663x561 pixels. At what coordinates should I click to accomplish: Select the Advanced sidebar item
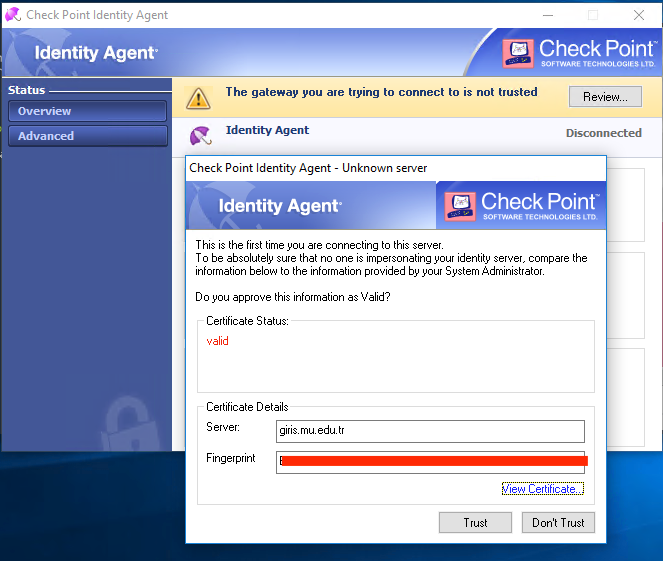[x=87, y=136]
